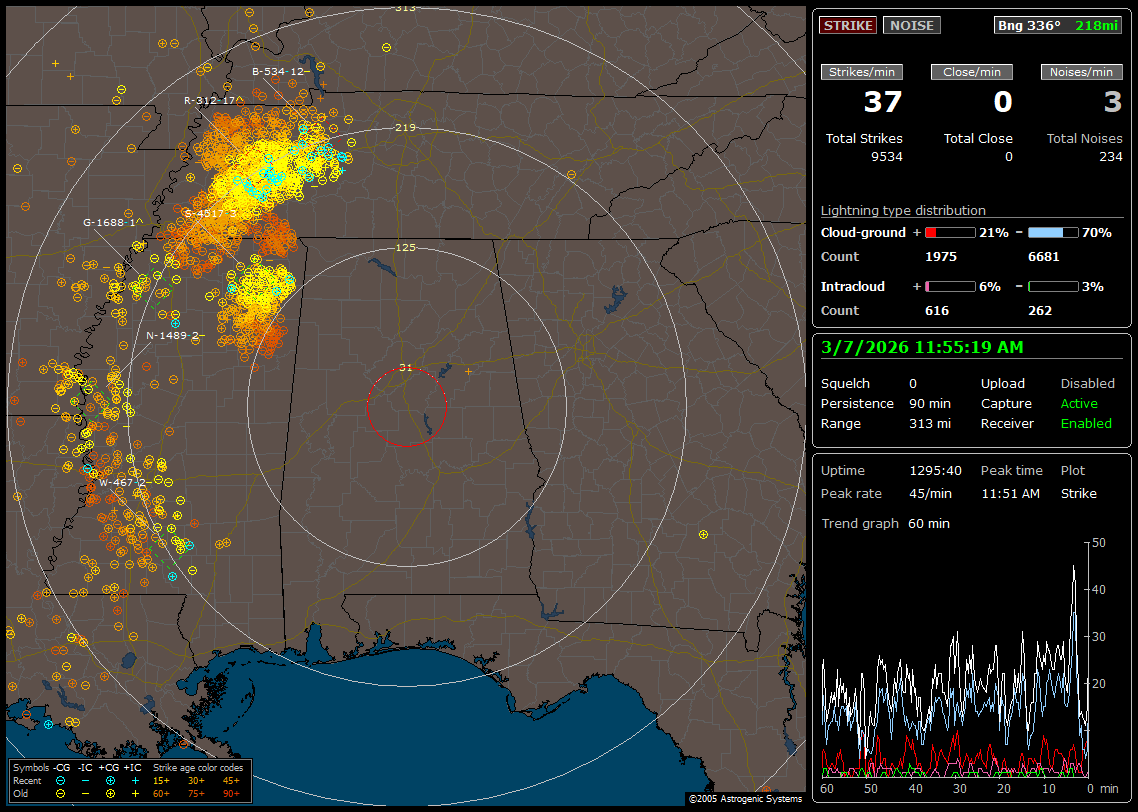Toggle the NOISE mode button
This screenshot has height=812, width=1138.
[911, 26]
